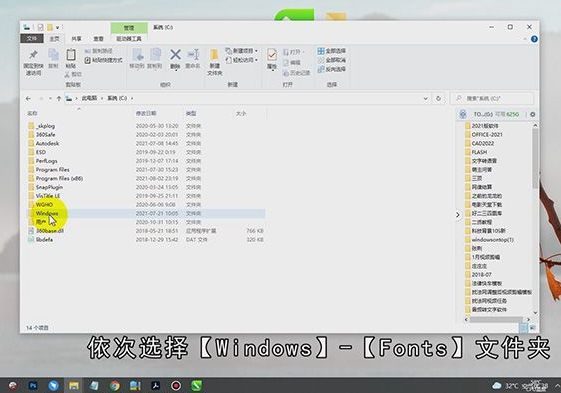561x393 pixels.
Task: Switch to the 主页 (Home) ribbon tab
Action: (54, 39)
